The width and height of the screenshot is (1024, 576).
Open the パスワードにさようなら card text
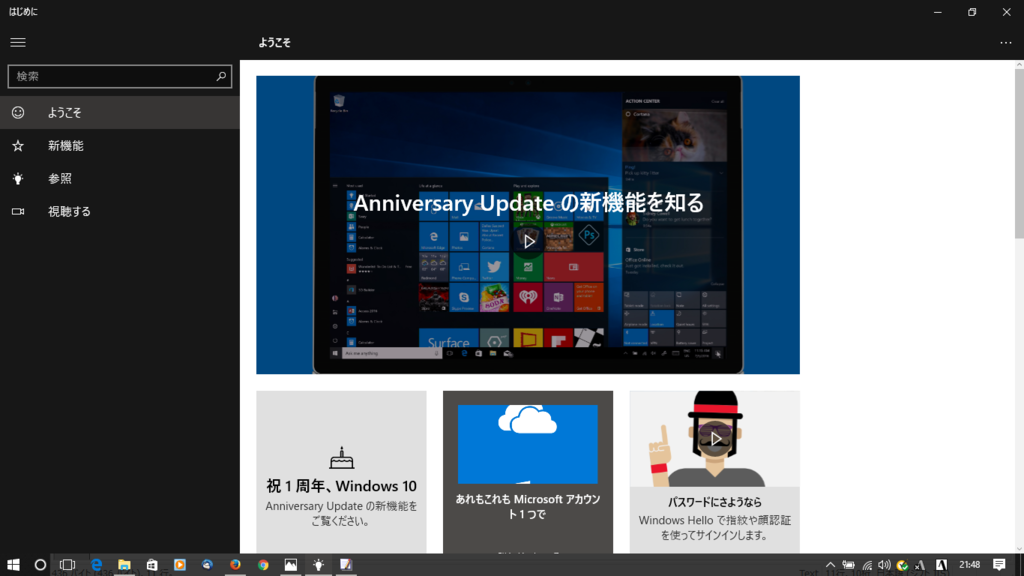tap(714, 502)
